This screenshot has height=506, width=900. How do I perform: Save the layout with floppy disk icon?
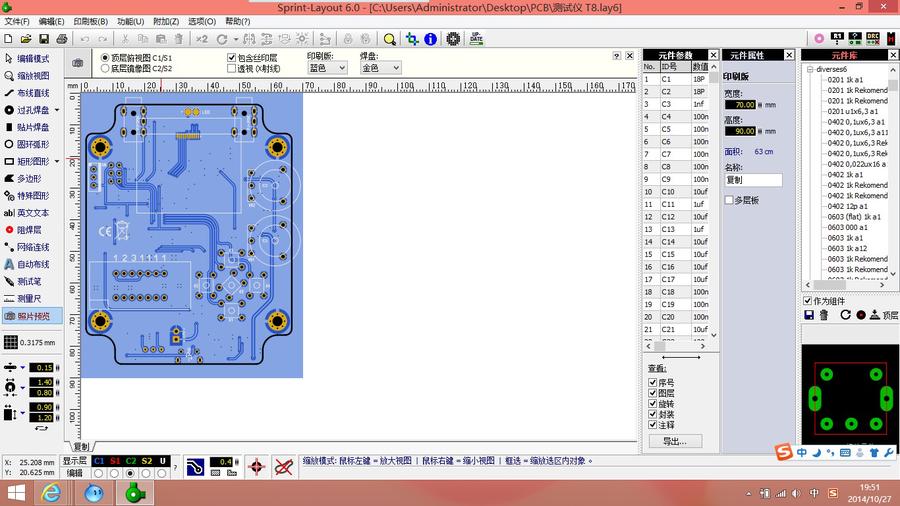coord(44,39)
